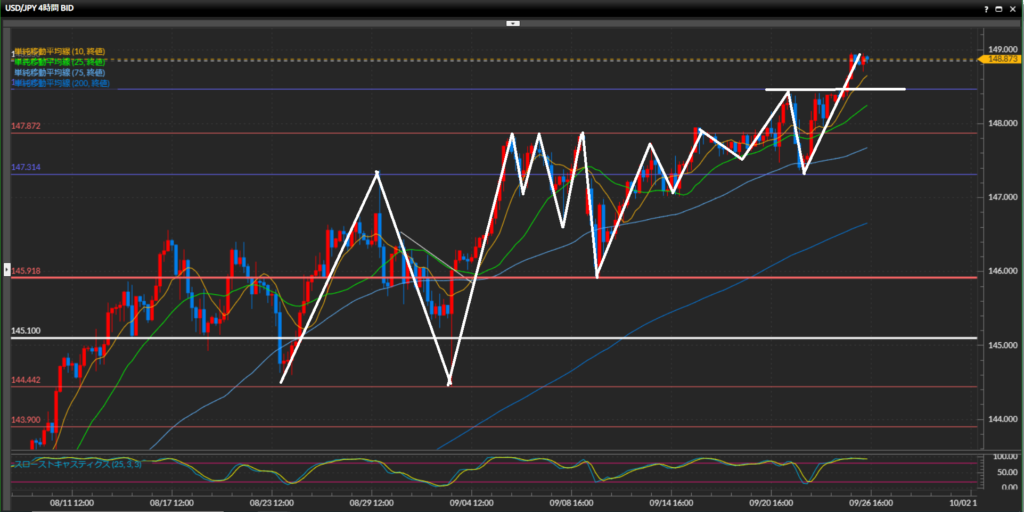
Task: Select the white 145.100 support line label
Action: point(26,331)
